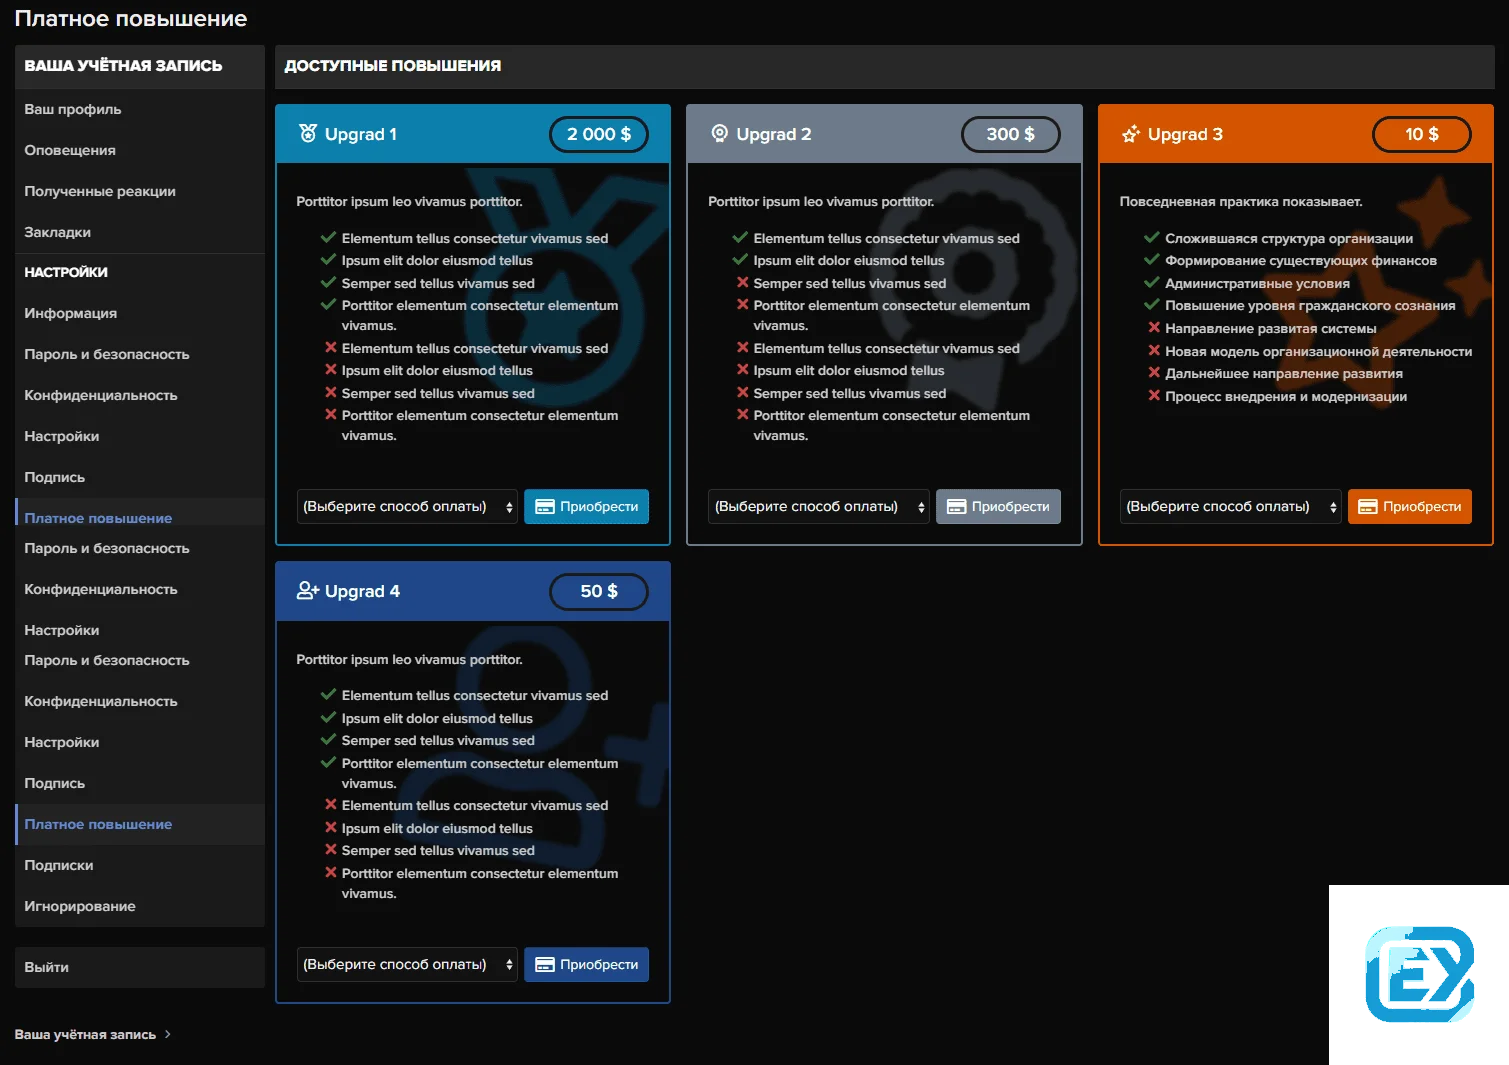The width and height of the screenshot is (1509, 1065).
Task: Click the sparkles icon on Upgrad 3 header
Action: coord(1132,132)
